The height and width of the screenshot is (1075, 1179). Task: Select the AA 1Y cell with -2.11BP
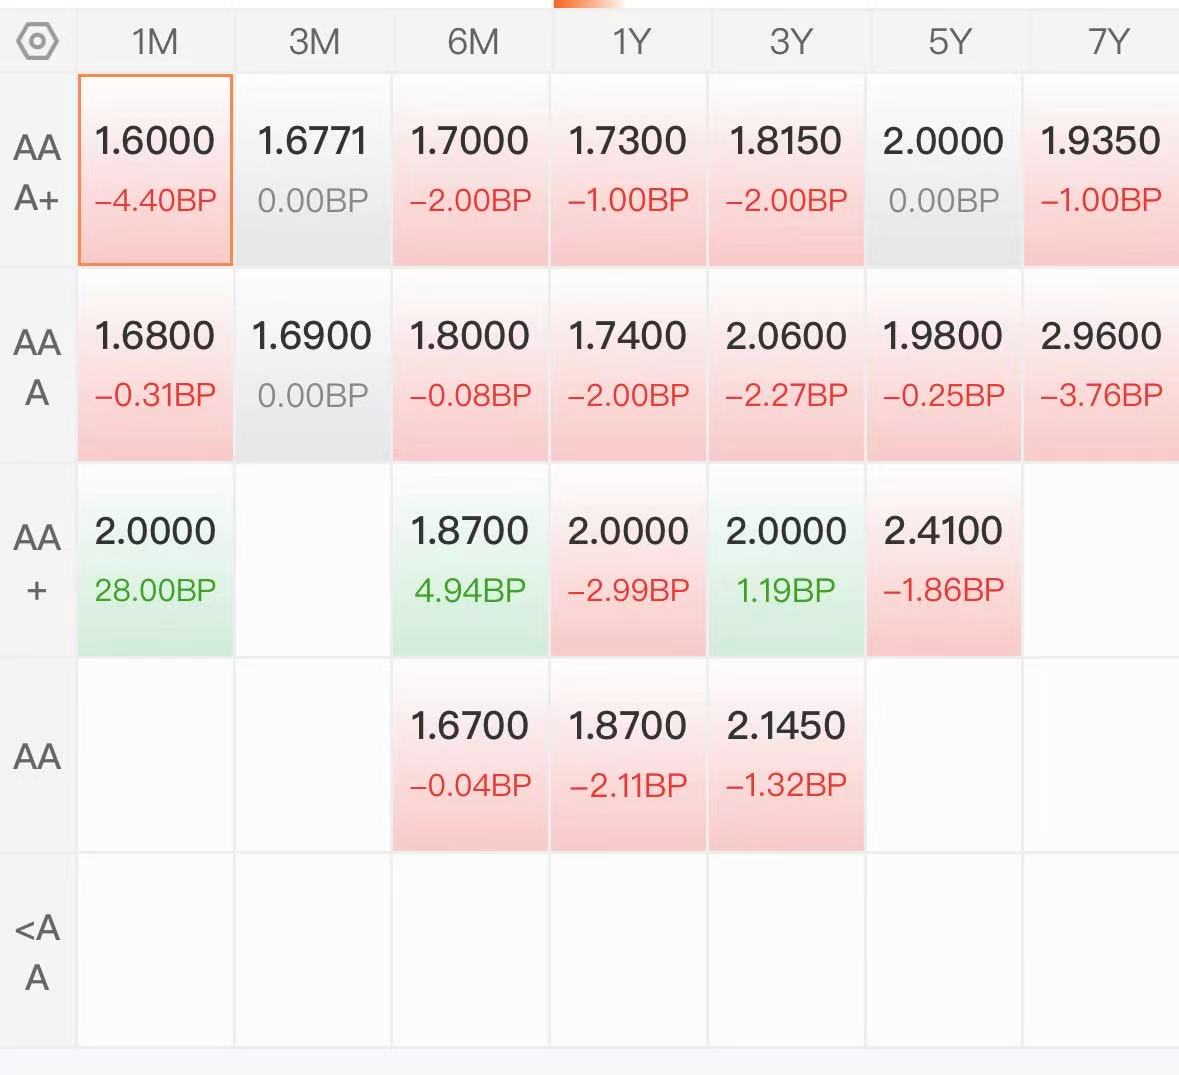click(628, 756)
